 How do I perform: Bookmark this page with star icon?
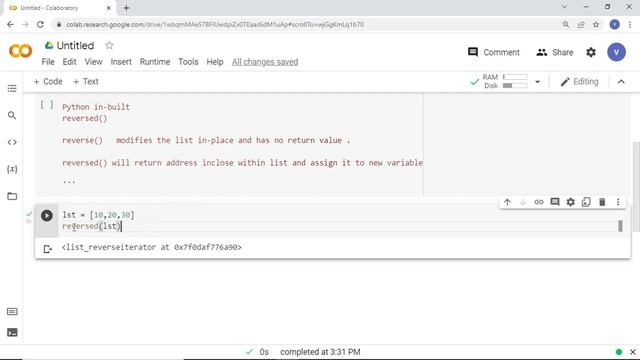pos(596,24)
